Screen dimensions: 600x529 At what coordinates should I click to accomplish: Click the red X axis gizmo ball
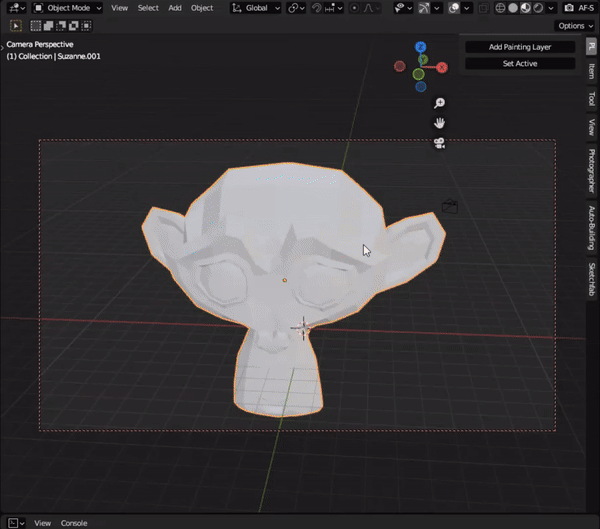442,67
